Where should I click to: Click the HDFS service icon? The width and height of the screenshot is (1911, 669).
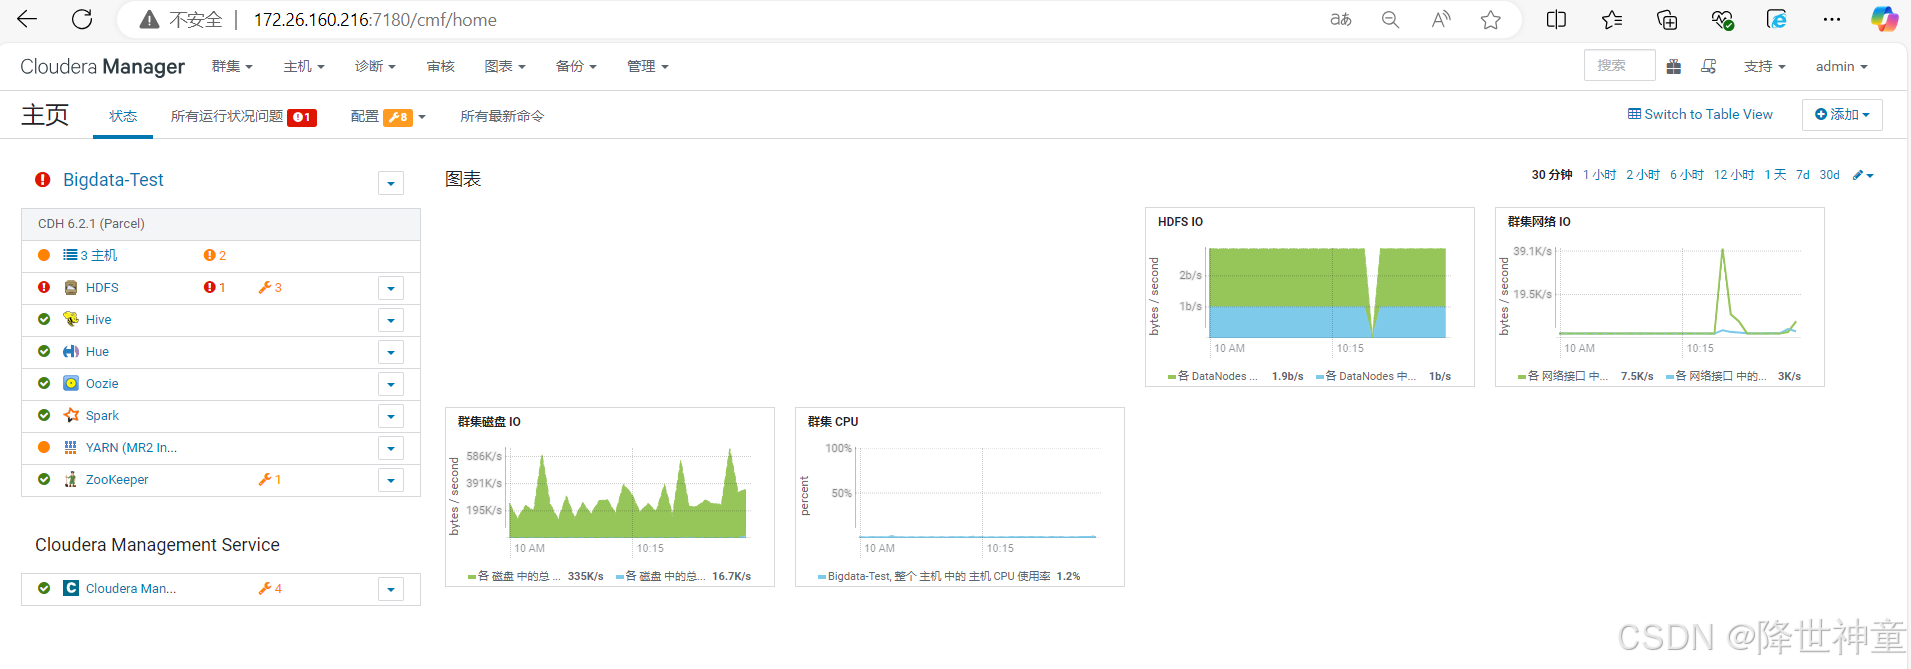tap(71, 287)
